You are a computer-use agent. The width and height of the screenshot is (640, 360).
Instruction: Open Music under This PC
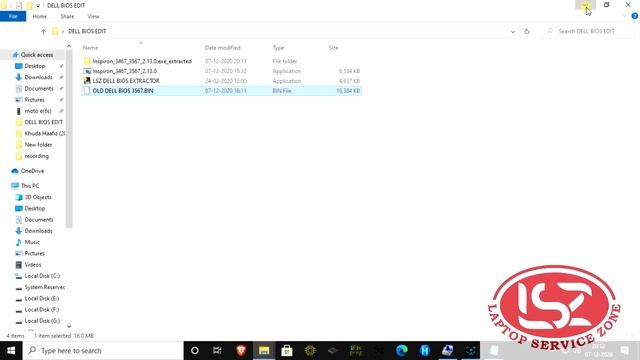(32, 242)
